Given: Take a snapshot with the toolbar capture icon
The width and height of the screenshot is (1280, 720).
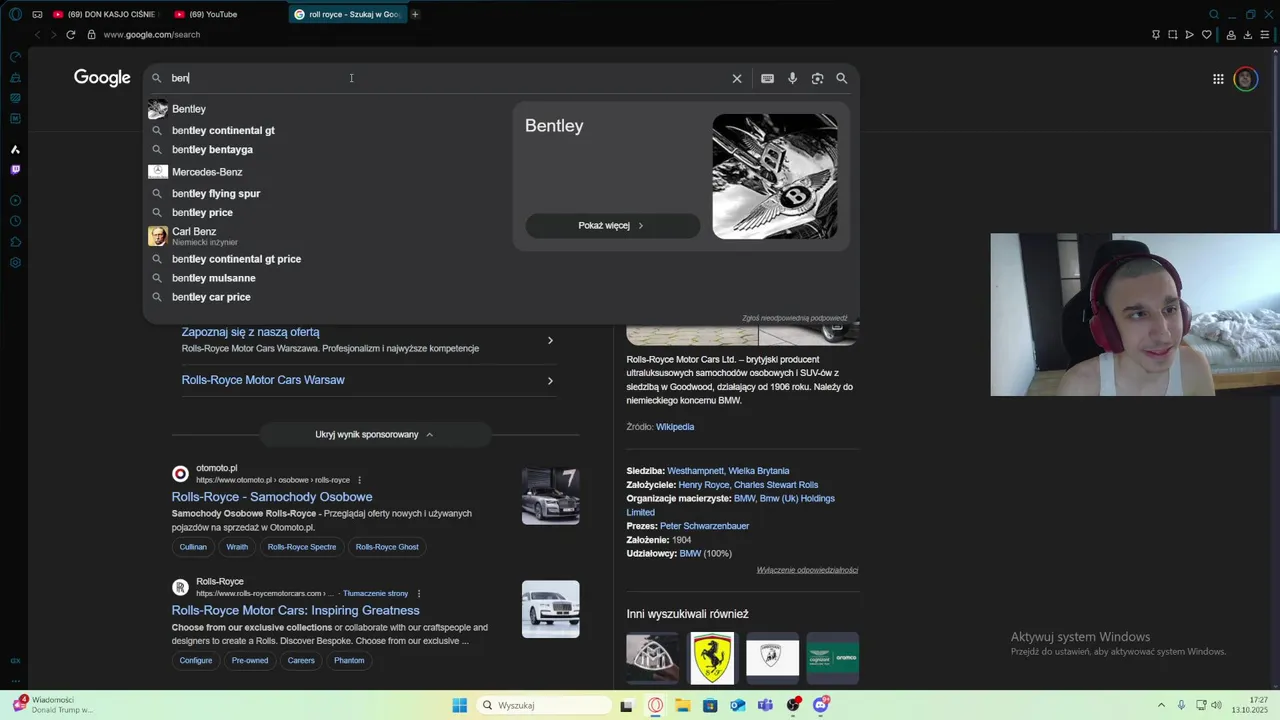Looking at the screenshot, I should click(1172, 35).
